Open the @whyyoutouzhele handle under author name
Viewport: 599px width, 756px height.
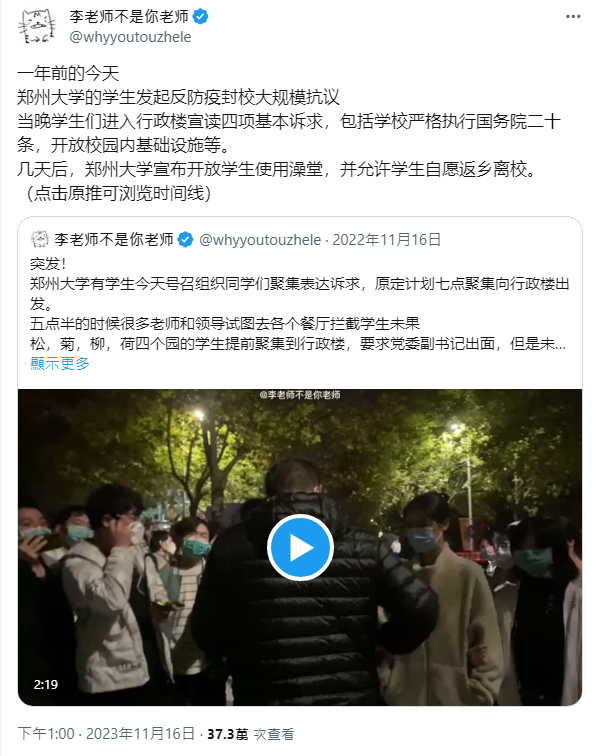(130, 37)
